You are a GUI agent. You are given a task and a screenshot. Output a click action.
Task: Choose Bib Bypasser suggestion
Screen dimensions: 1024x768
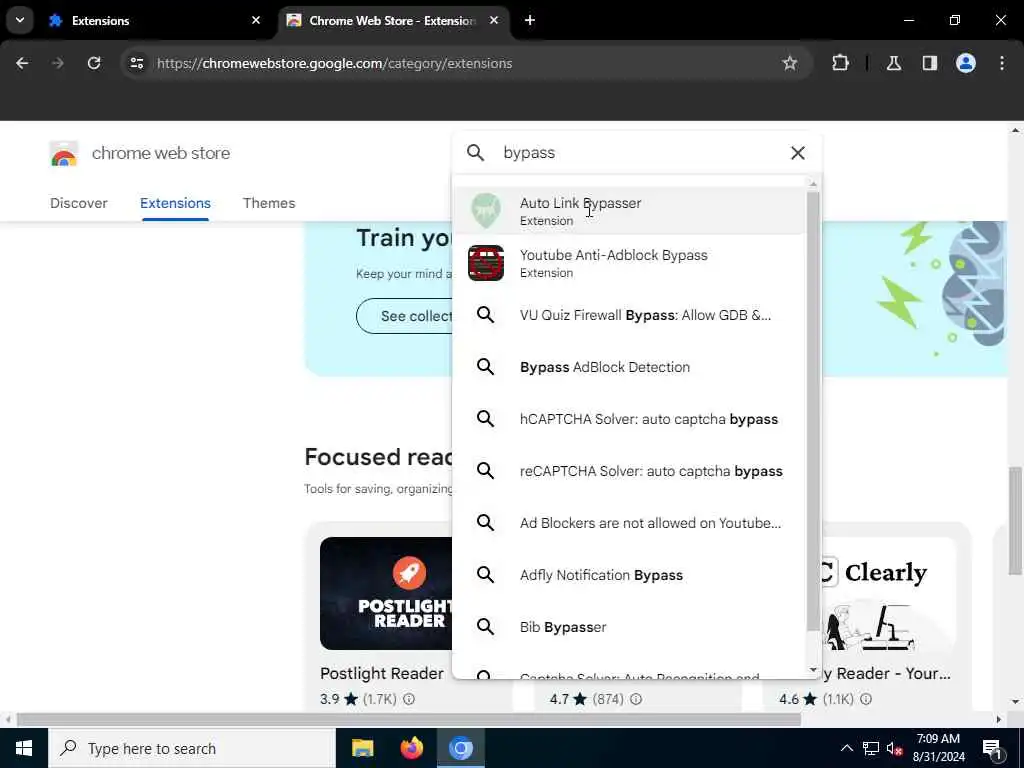pyautogui.click(x=629, y=627)
